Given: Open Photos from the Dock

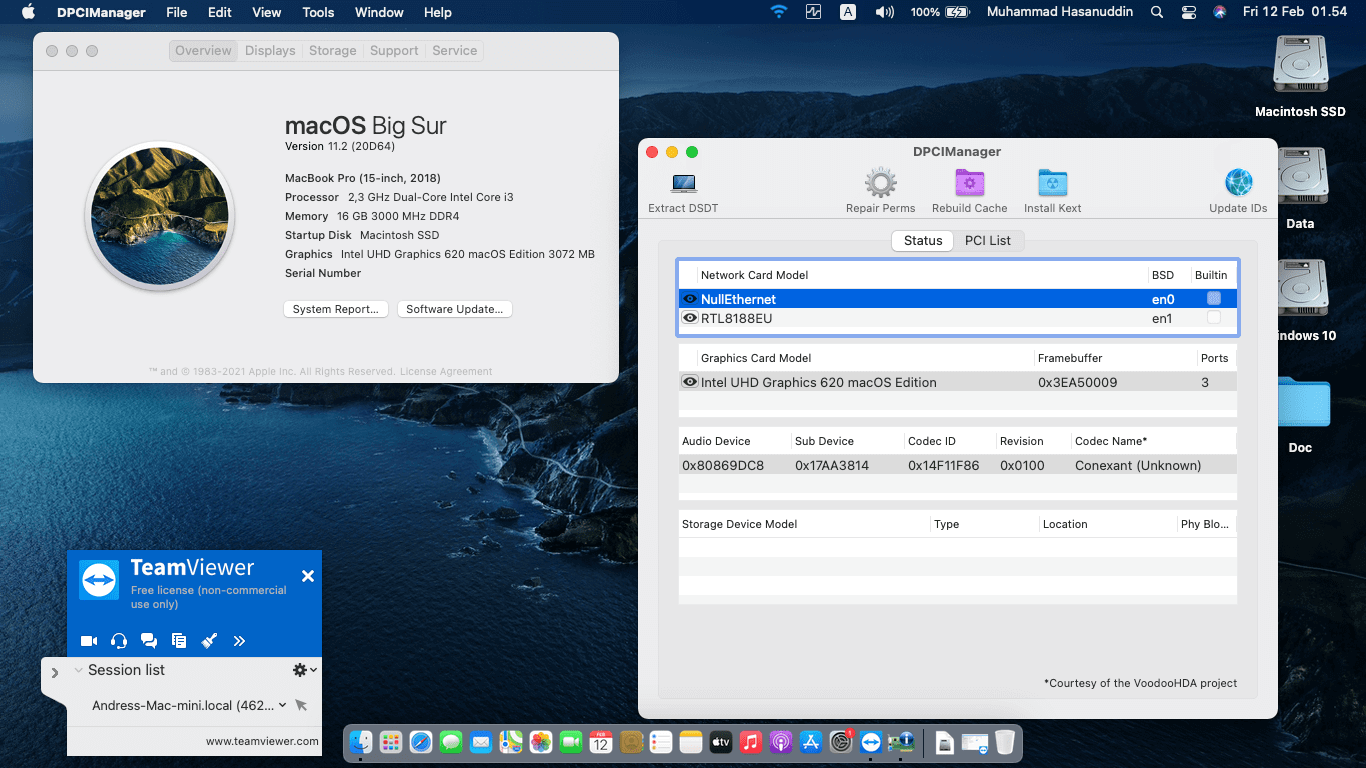Looking at the screenshot, I should click(x=541, y=742).
